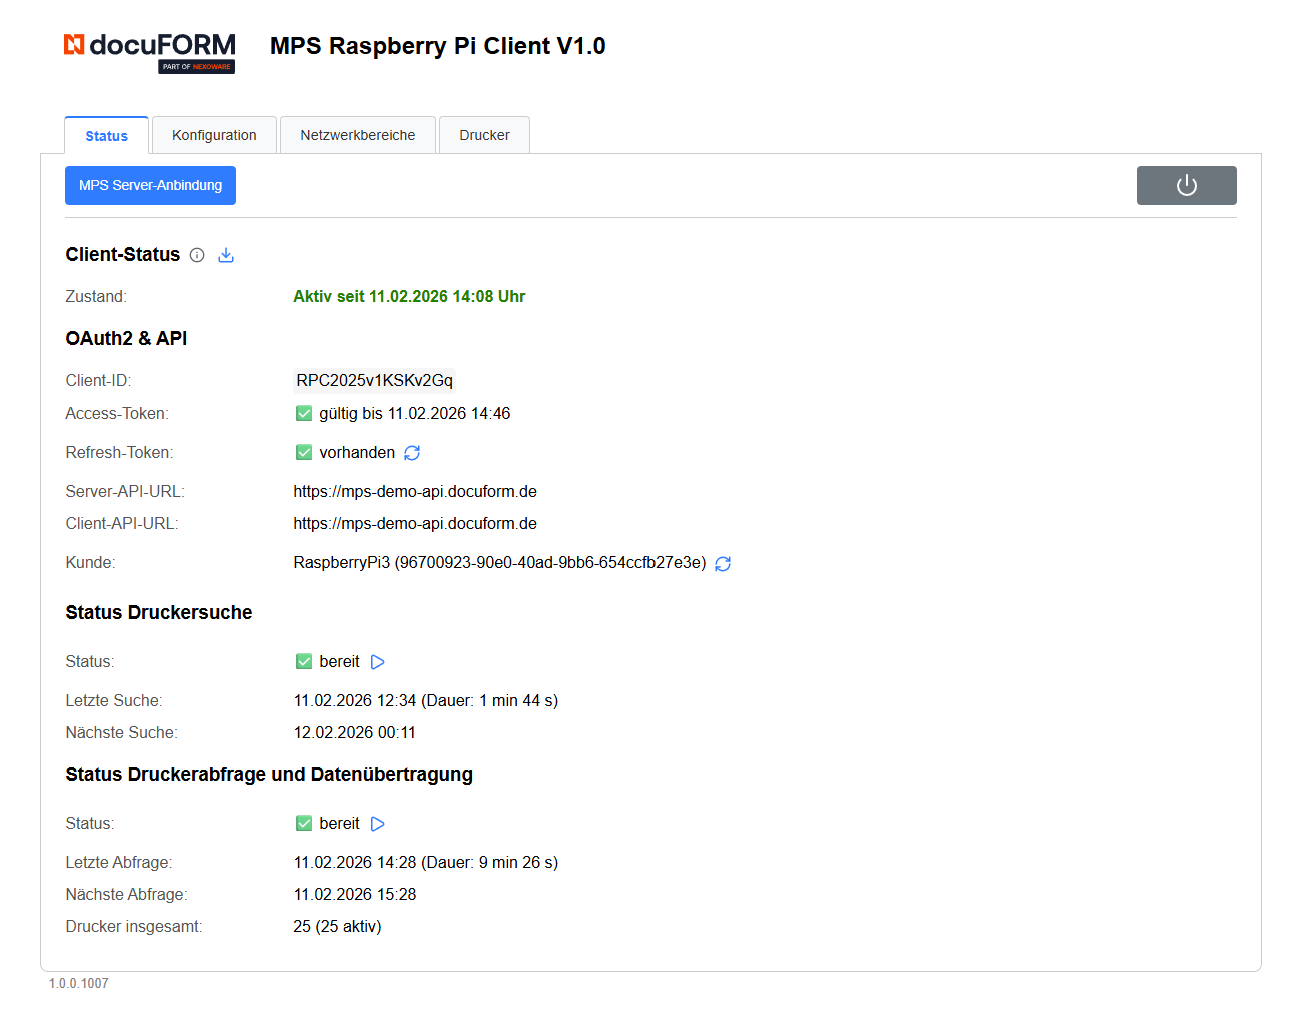
Task: Switch to the Konfiguration tab
Action: [213, 134]
